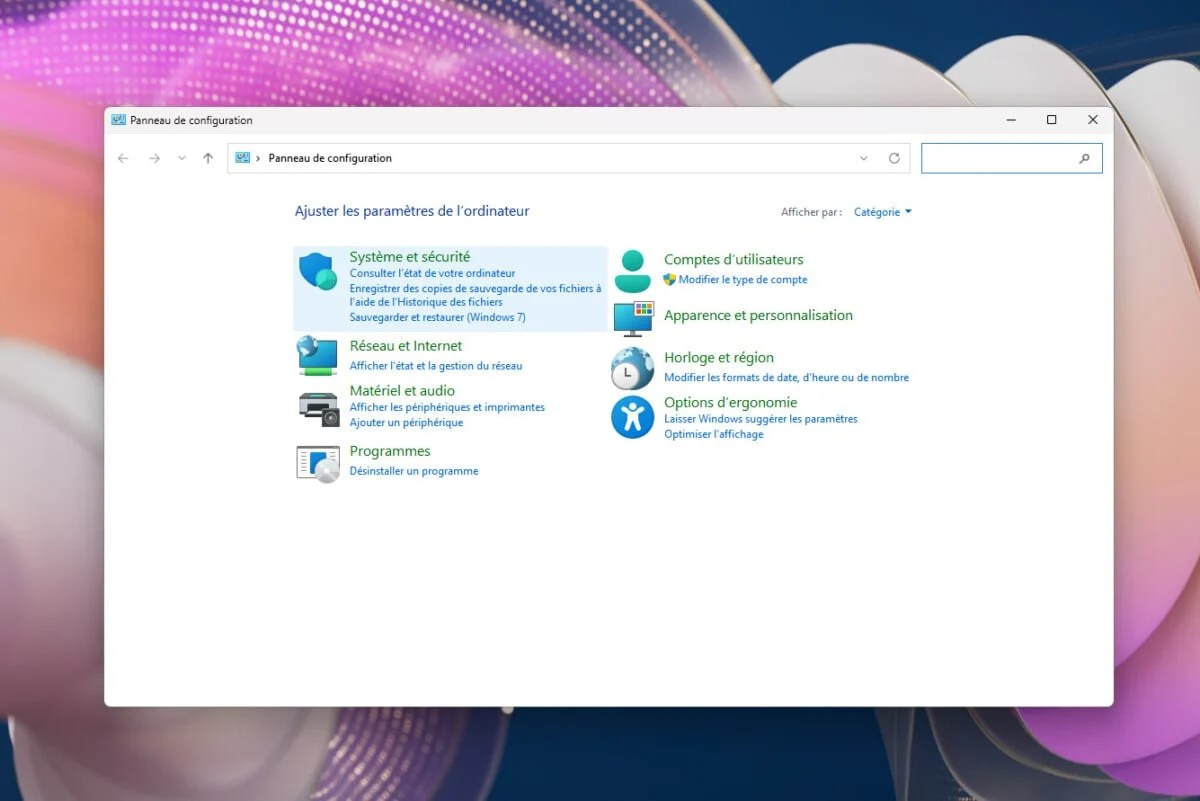Open the Programmes disc icon
Image resolution: width=1200 pixels, height=801 pixels.
318,463
